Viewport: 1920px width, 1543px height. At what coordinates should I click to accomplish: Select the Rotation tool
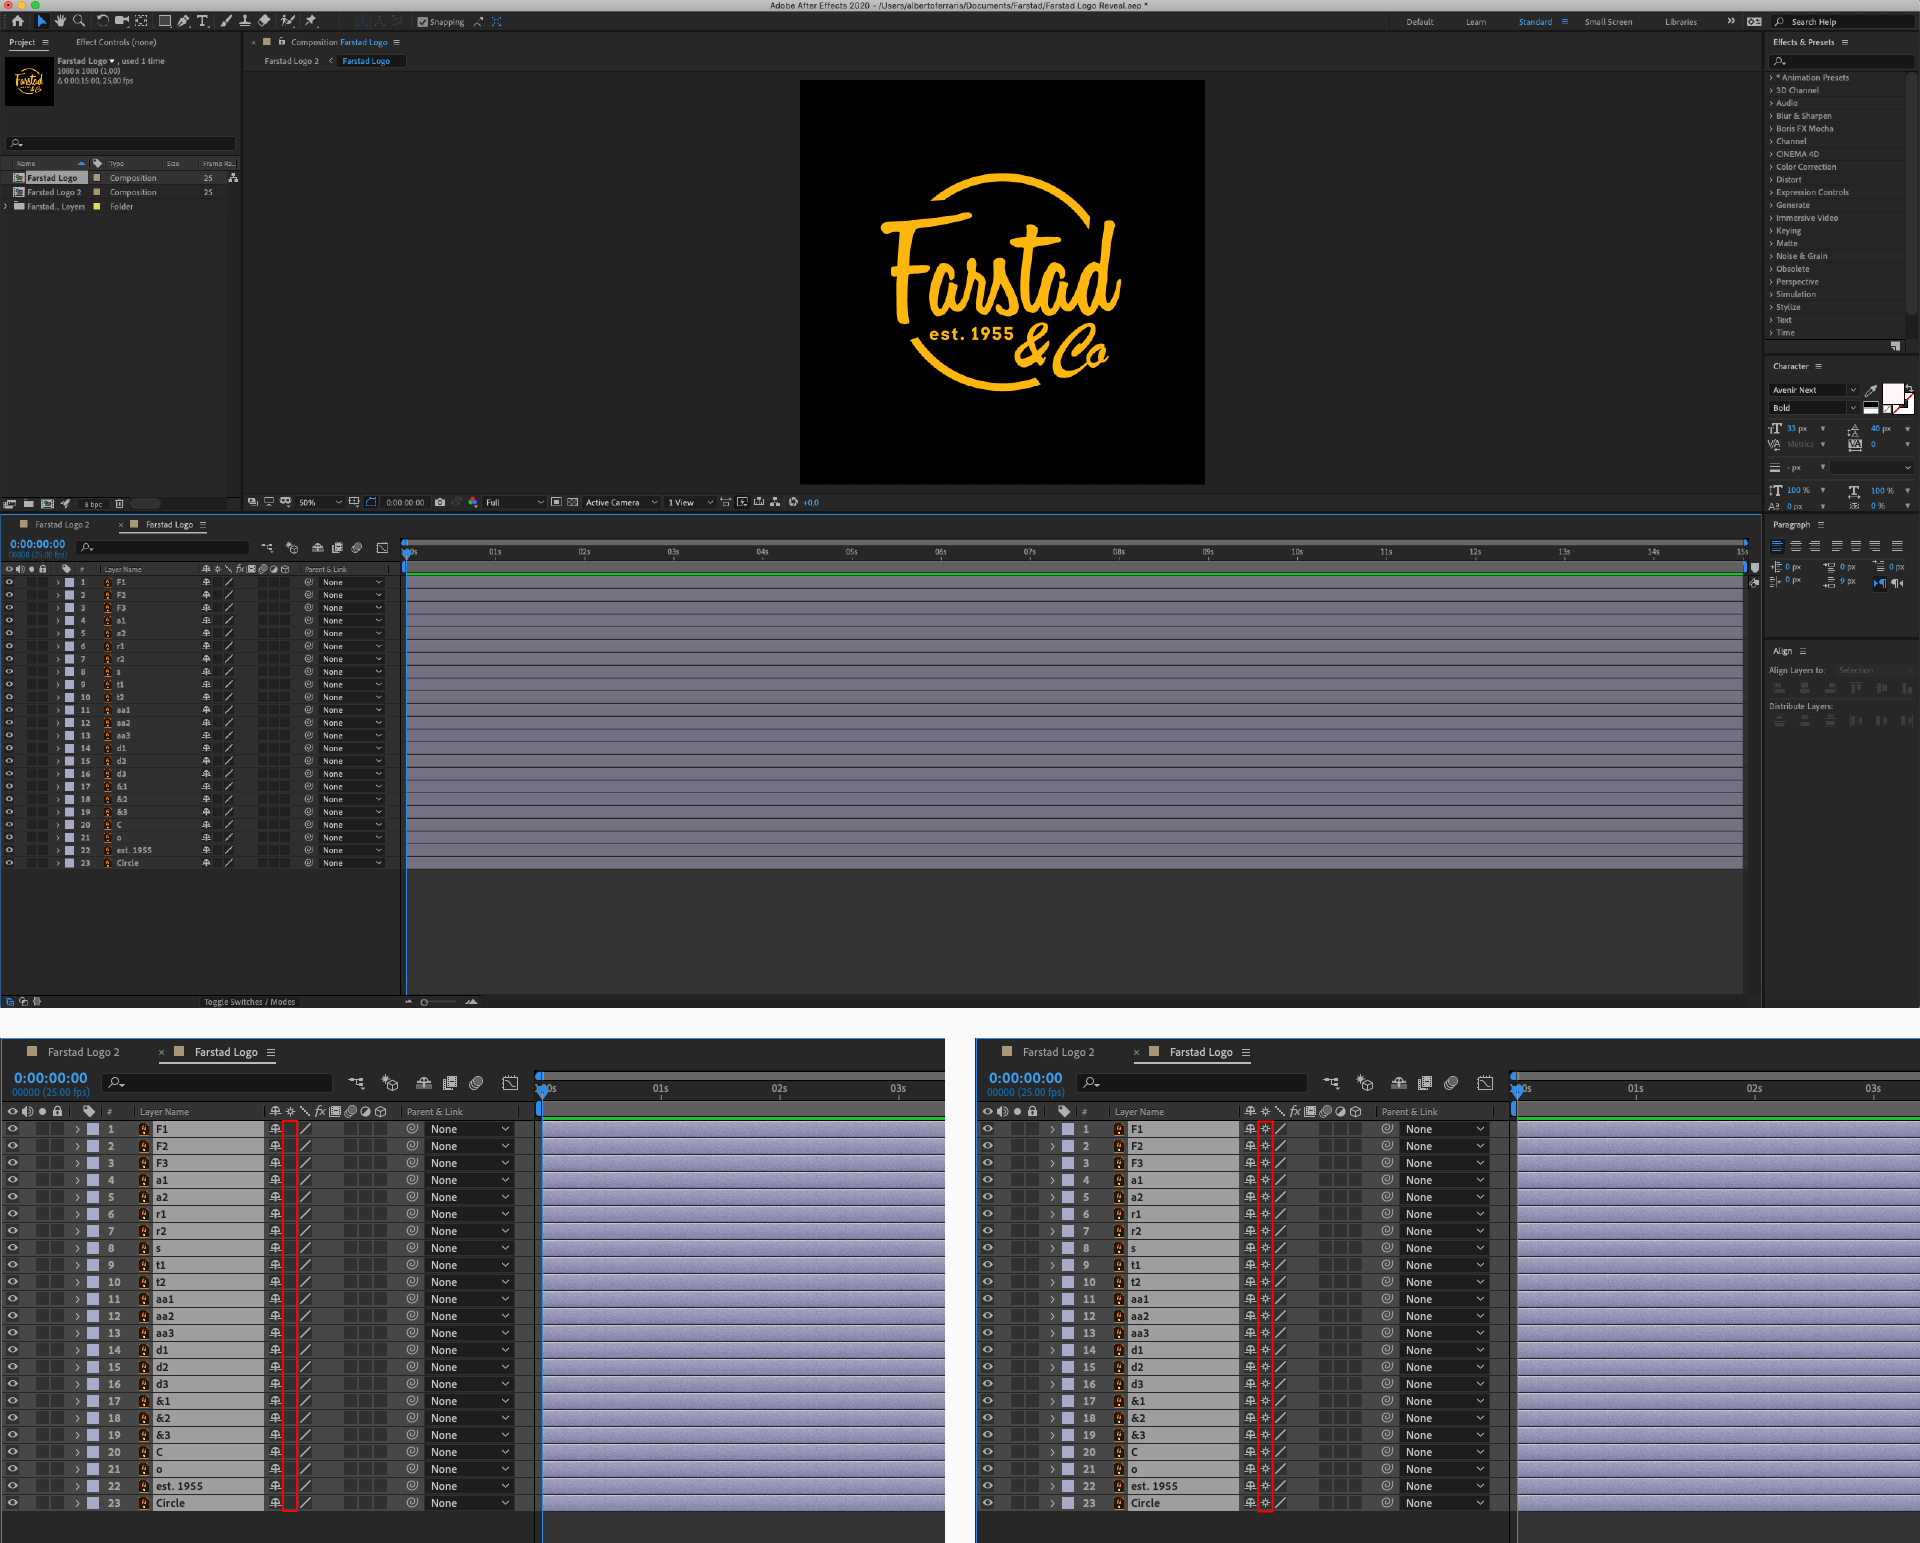(103, 21)
